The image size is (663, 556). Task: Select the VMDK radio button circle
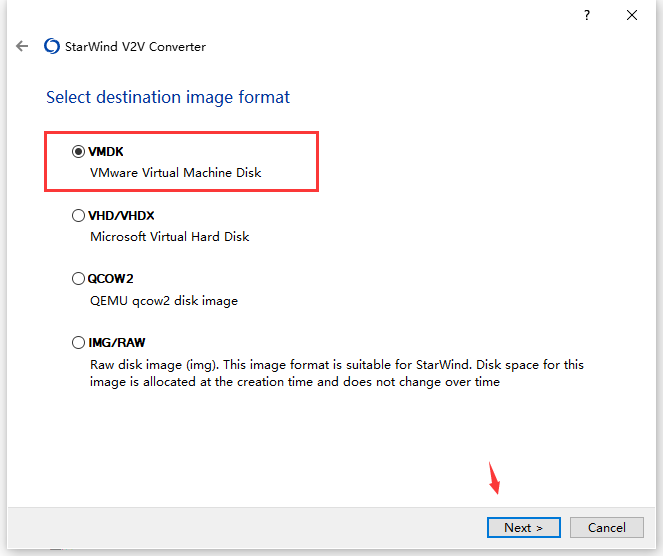pyautogui.click(x=78, y=151)
